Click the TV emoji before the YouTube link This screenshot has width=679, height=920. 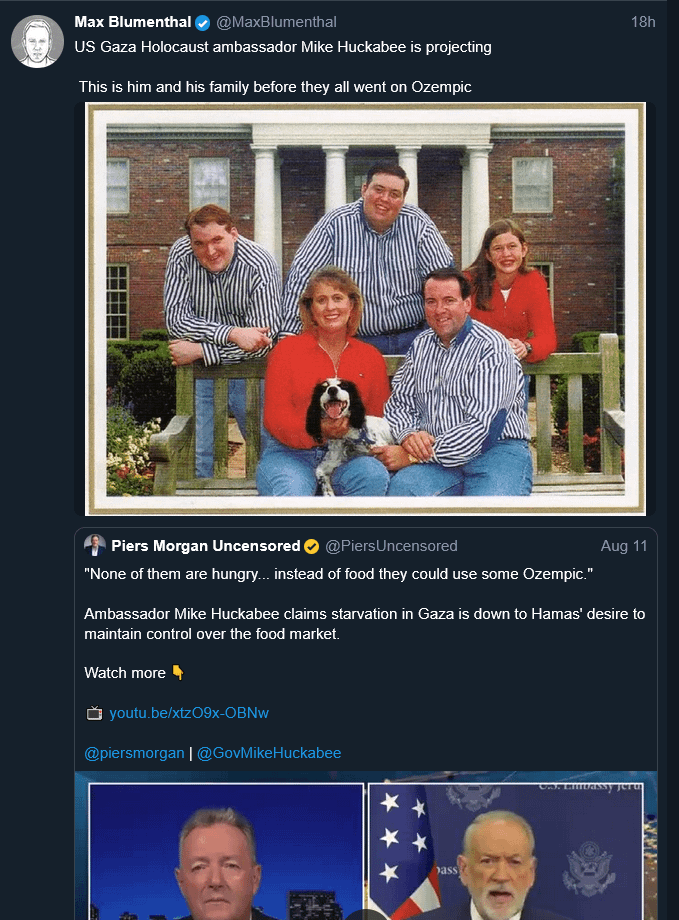point(94,713)
